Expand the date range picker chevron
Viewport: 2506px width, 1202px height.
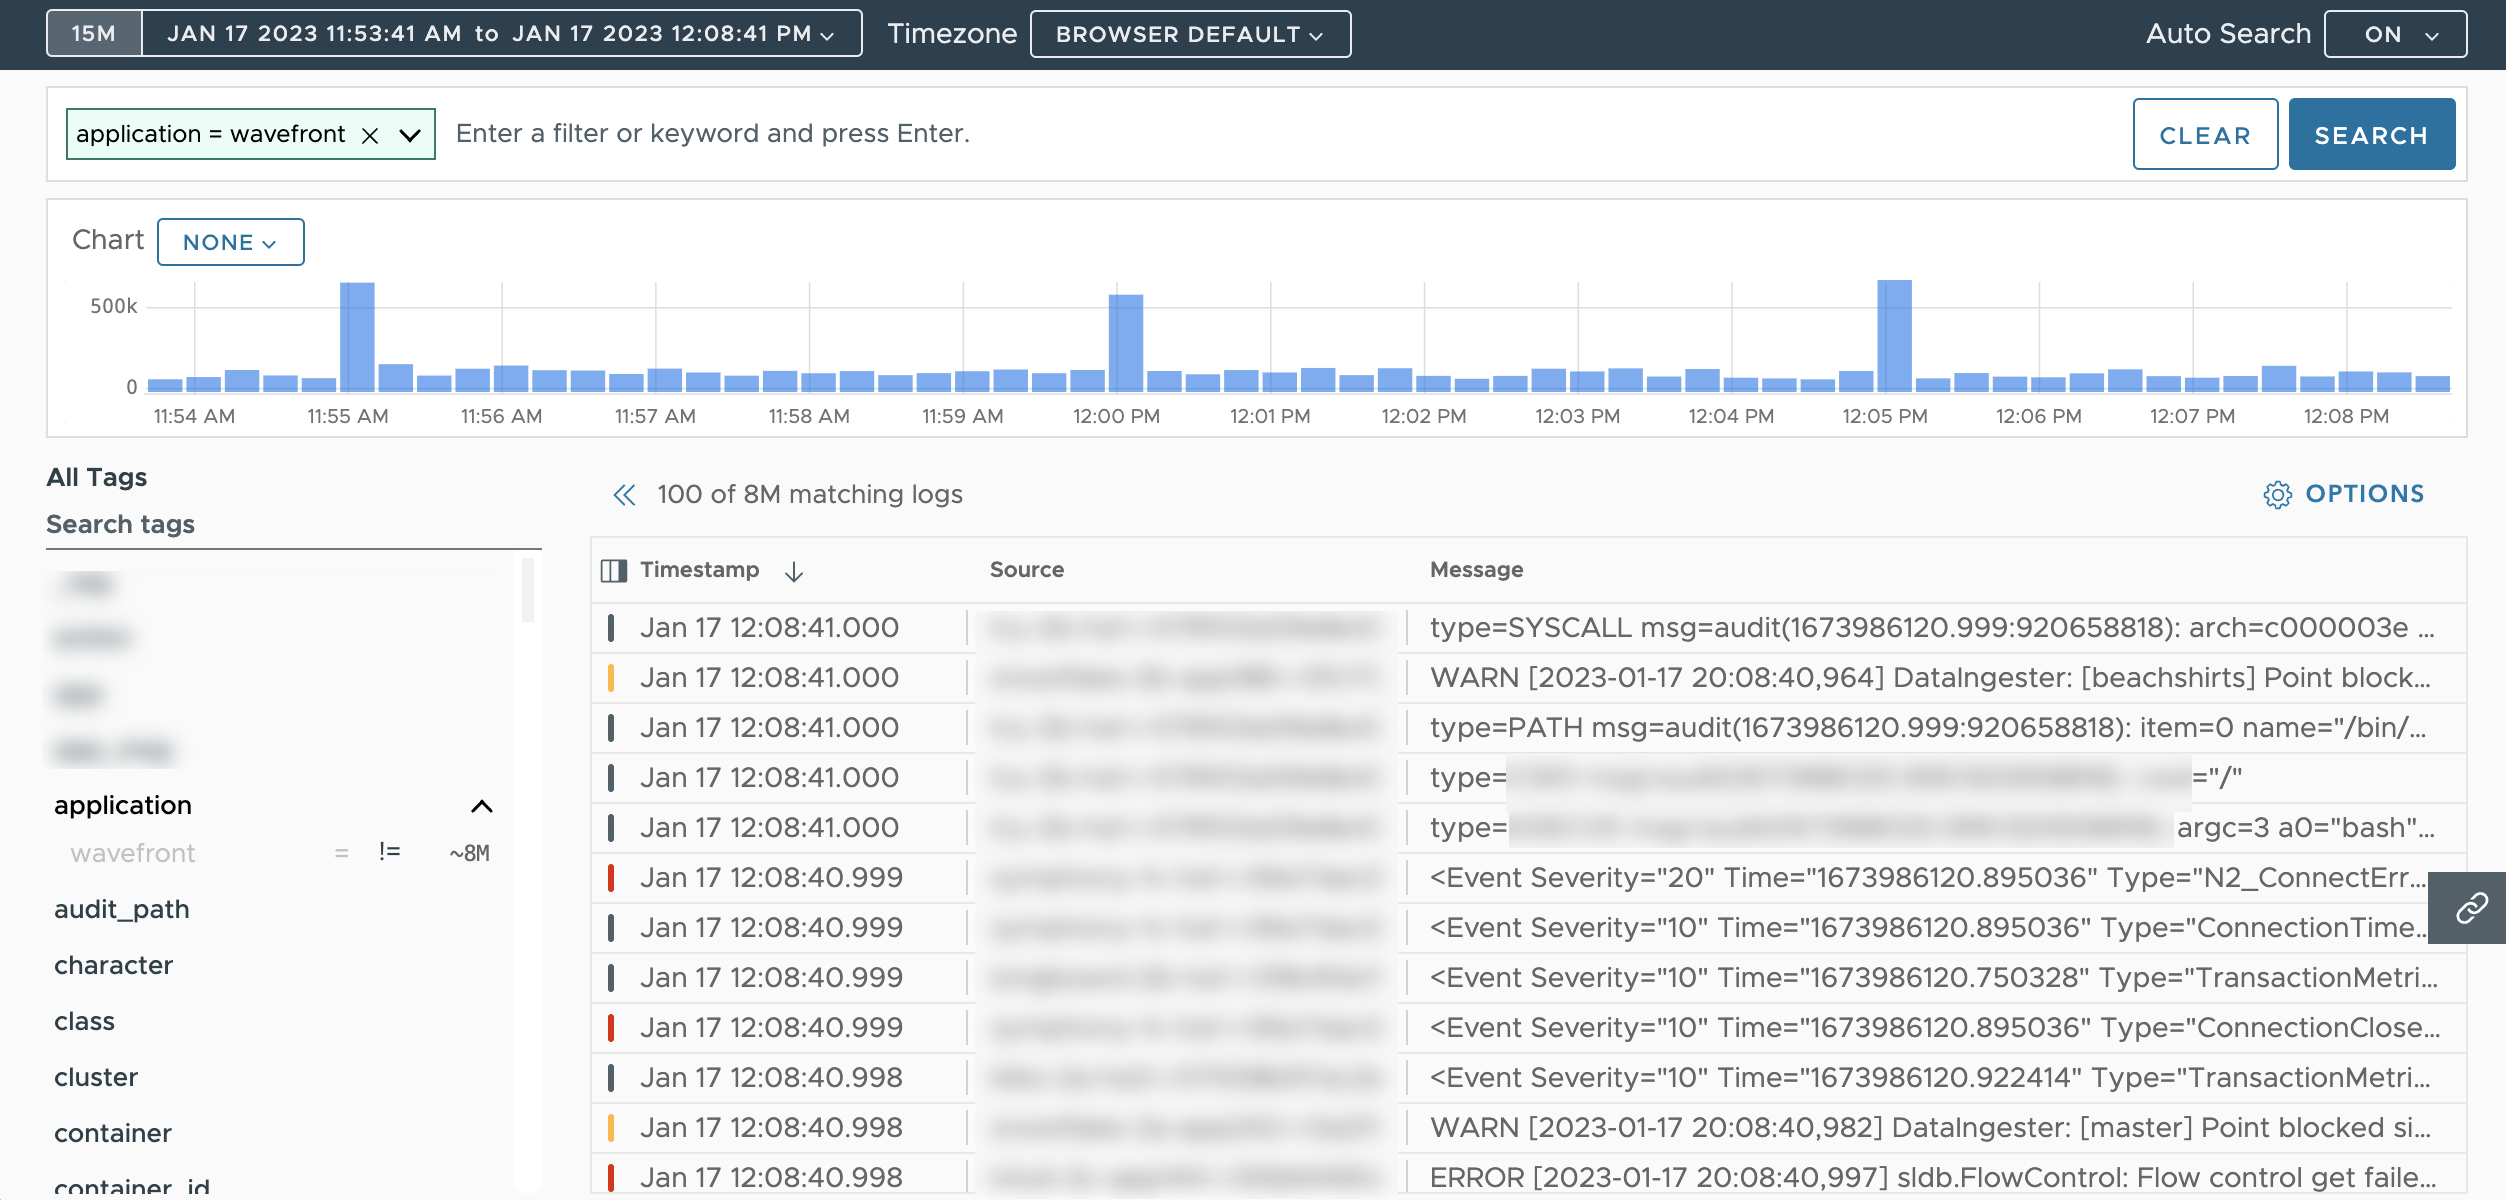coord(826,33)
